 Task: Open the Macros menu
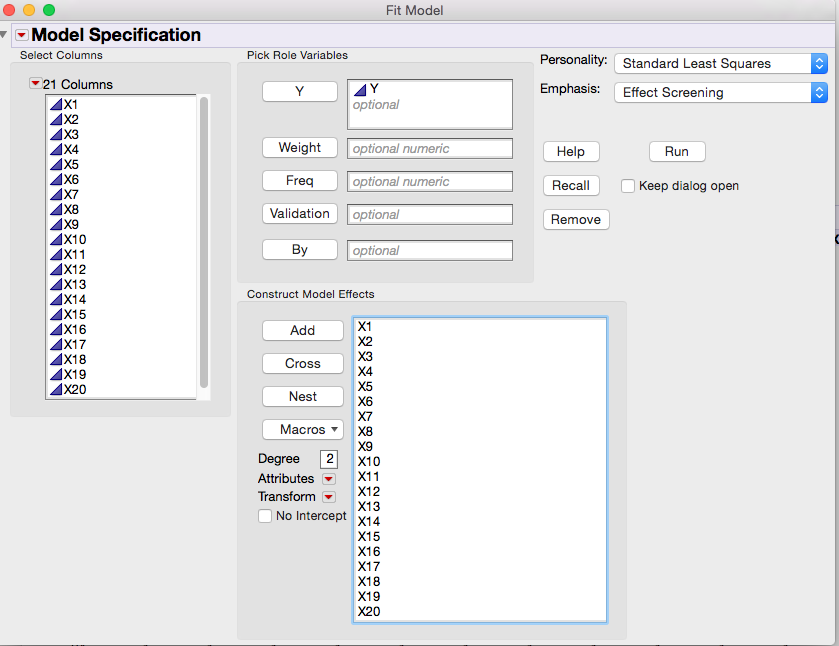click(302, 429)
